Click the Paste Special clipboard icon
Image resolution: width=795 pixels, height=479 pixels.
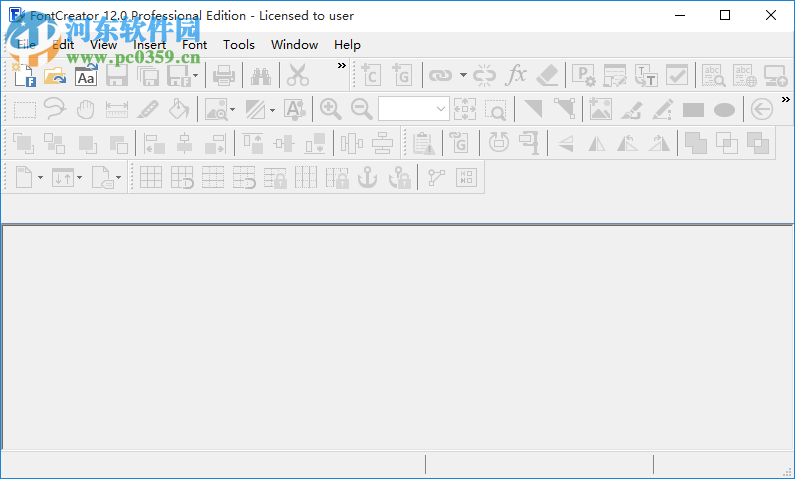coord(423,143)
